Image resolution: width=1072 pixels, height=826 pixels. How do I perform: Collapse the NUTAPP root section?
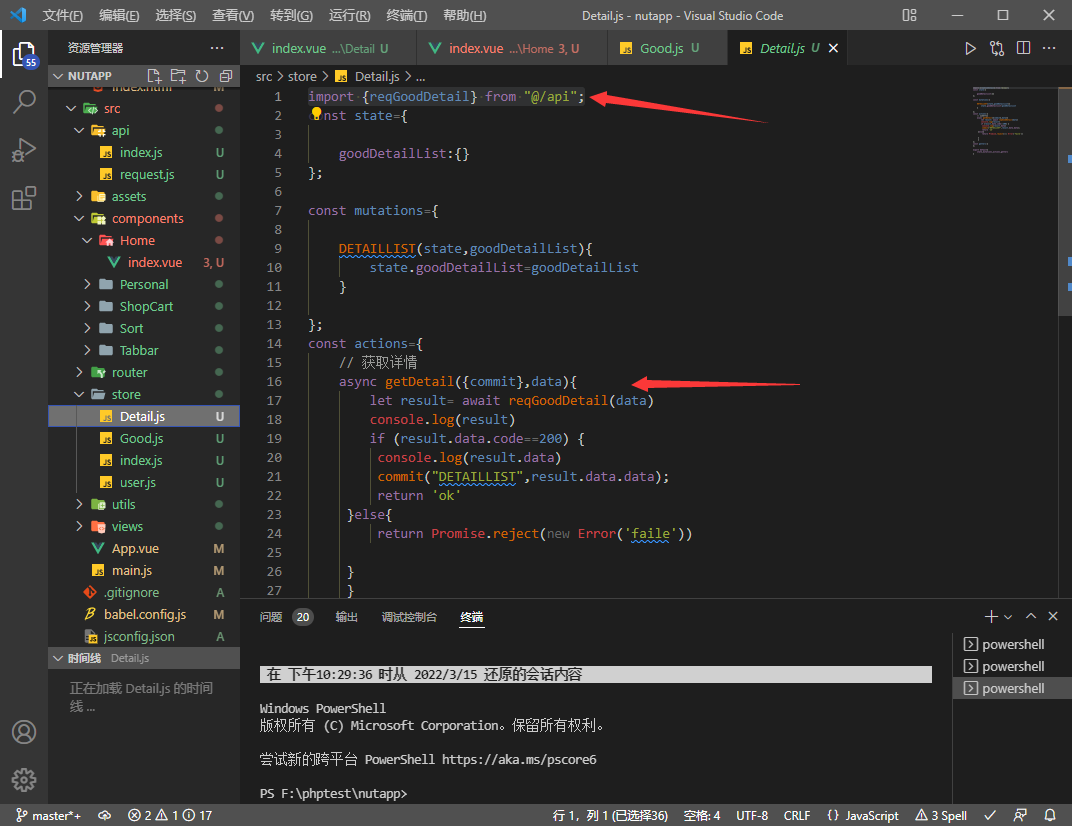point(58,76)
